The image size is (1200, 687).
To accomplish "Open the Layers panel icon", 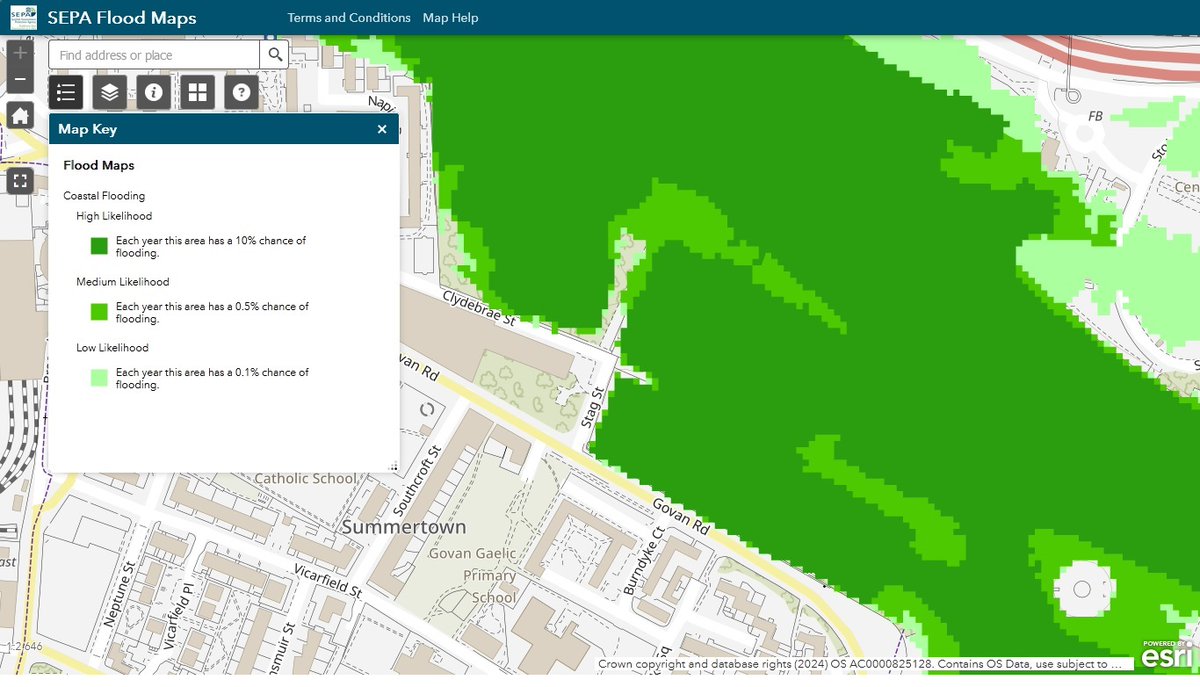I will pyautogui.click(x=109, y=91).
